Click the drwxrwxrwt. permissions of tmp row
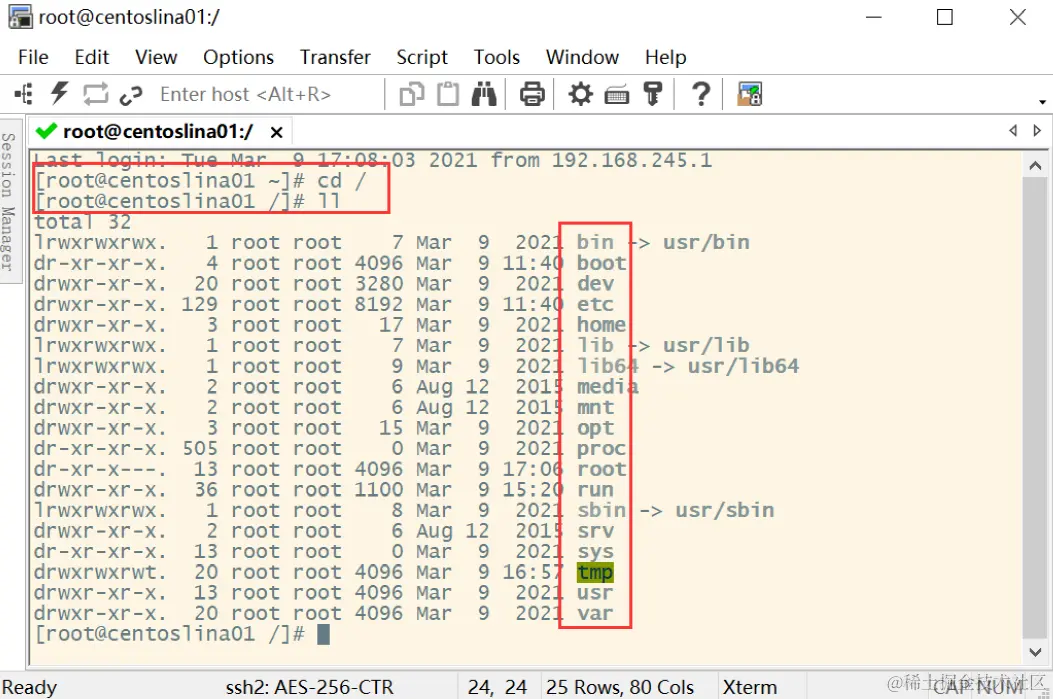 tap(99, 573)
